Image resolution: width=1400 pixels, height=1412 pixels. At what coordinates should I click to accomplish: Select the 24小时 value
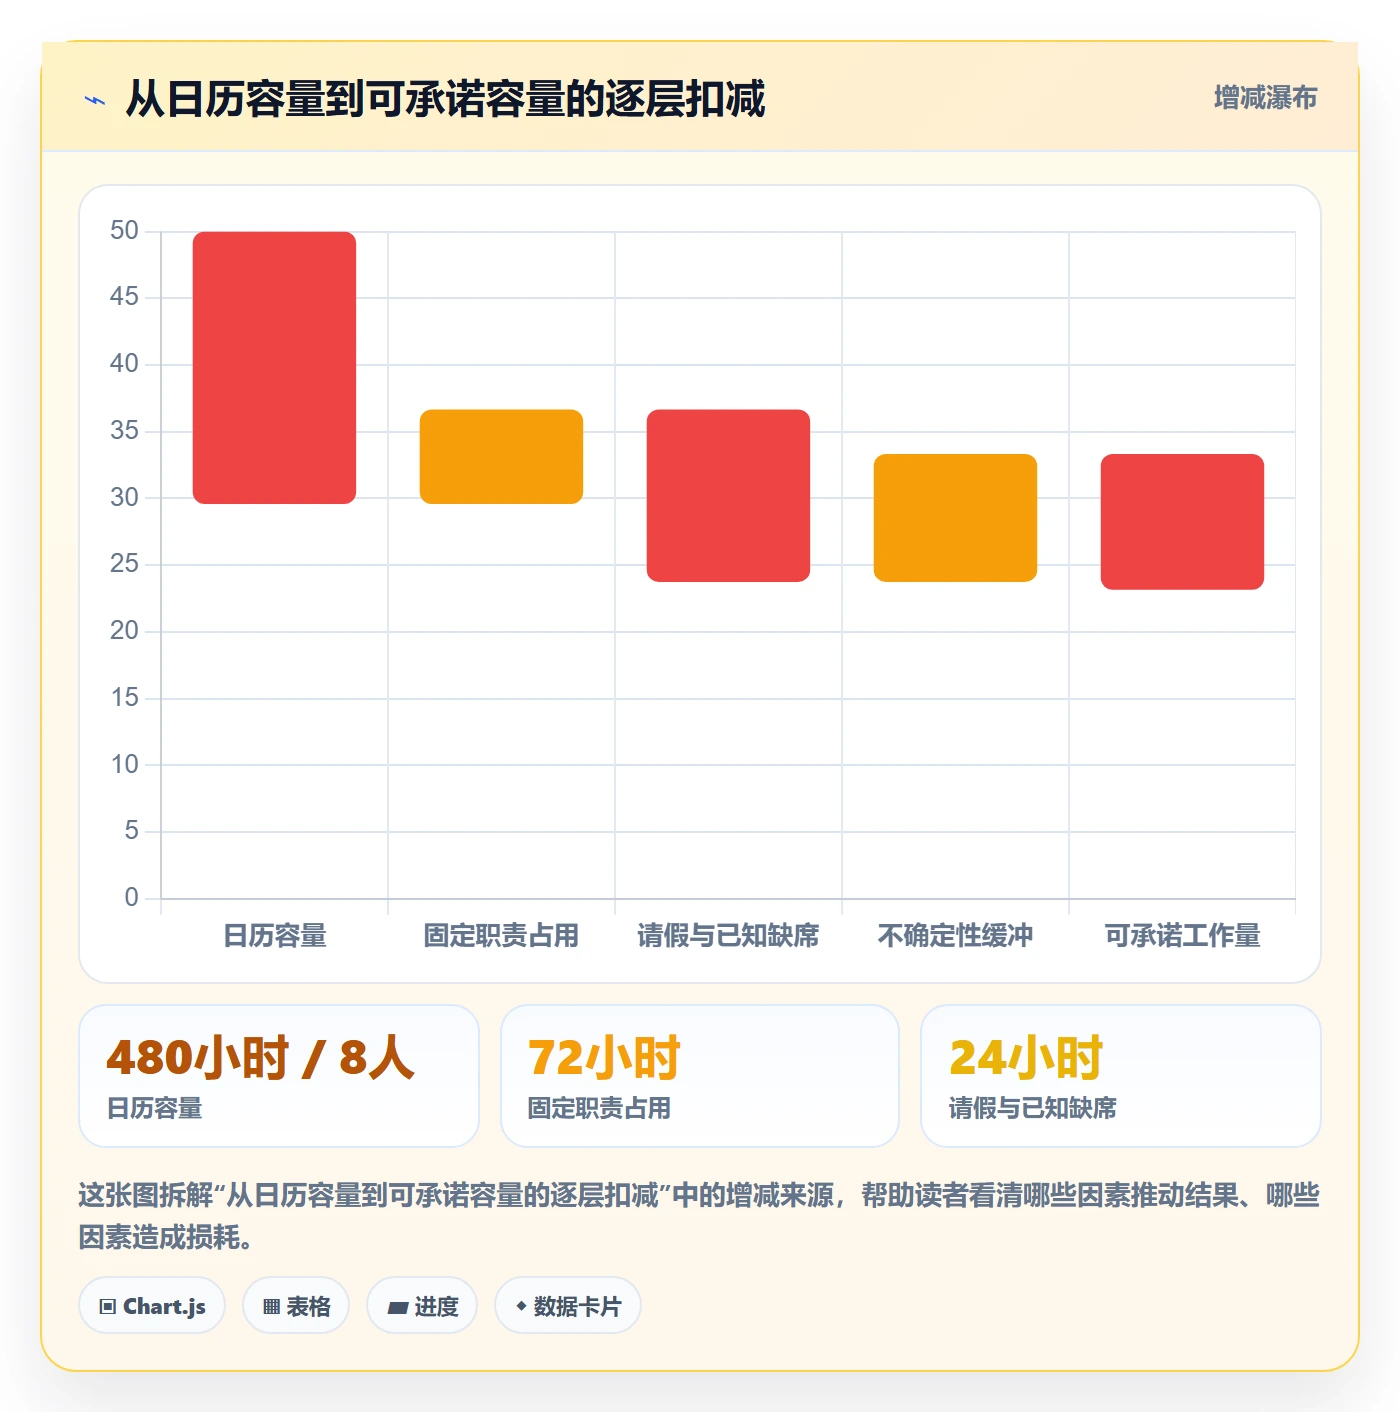(1026, 1058)
